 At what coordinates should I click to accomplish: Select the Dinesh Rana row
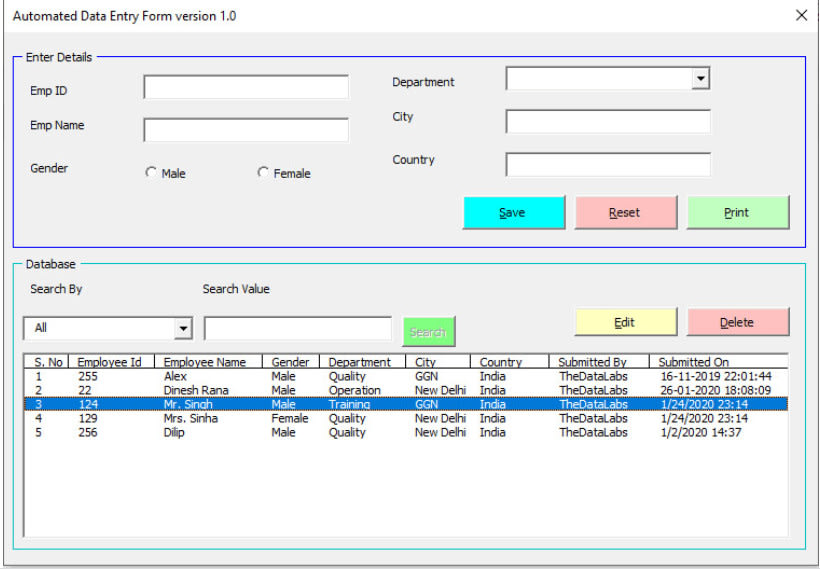pos(406,390)
